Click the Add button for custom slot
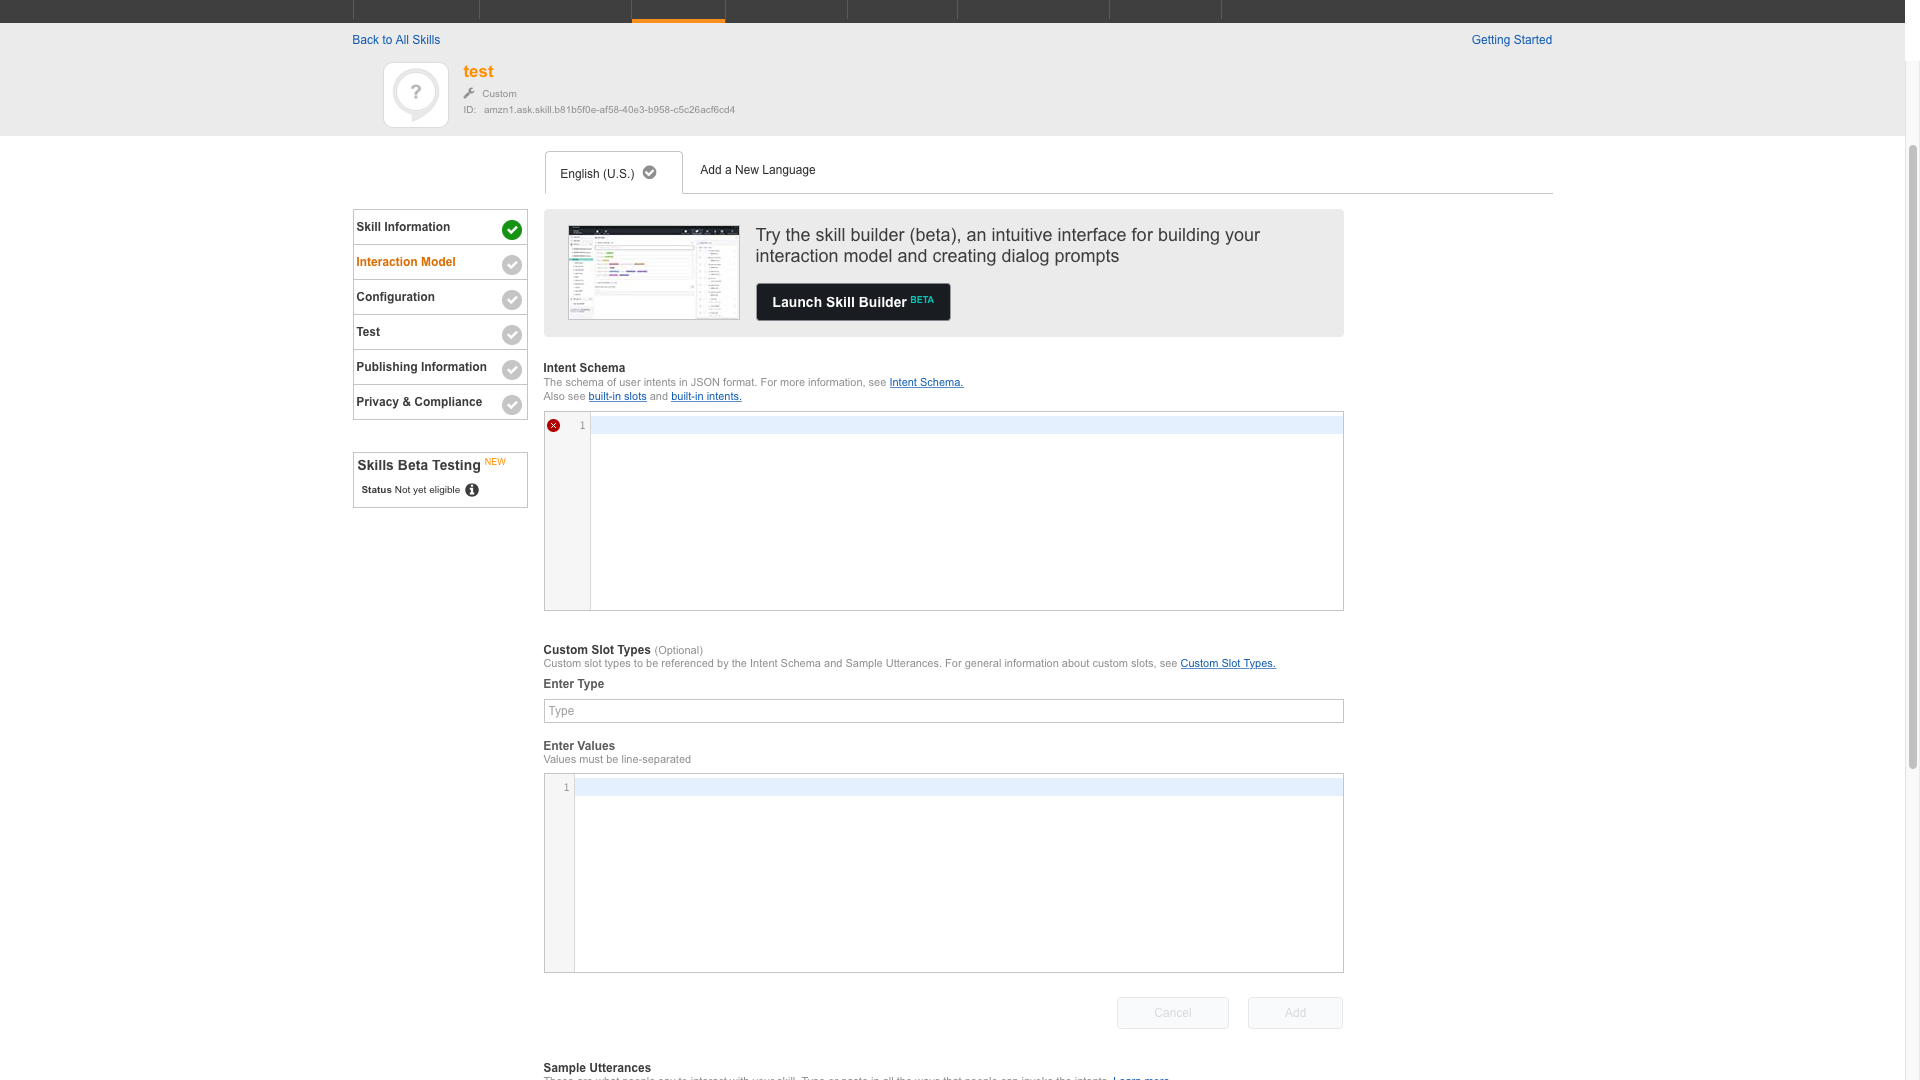This screenshot has height=1080, width=1920. tap(1295, 1011)
